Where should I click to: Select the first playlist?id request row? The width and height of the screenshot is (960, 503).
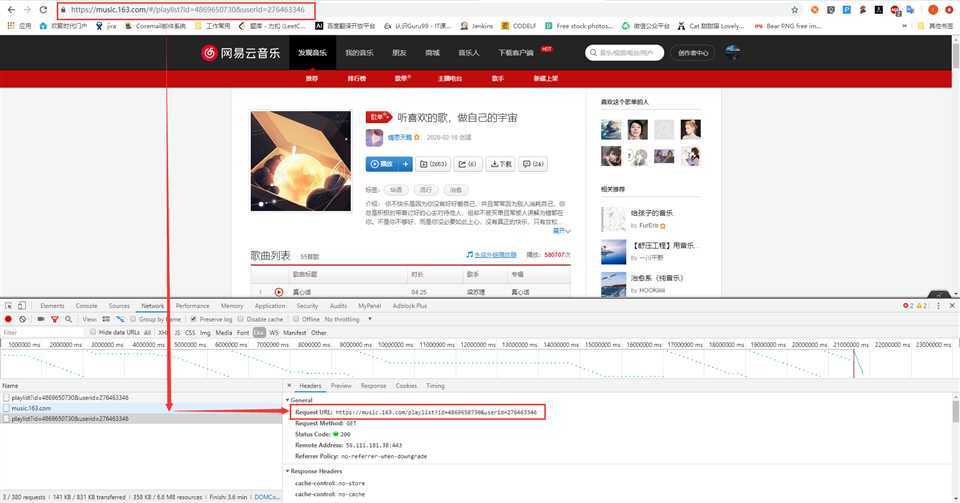coord(142,397)
